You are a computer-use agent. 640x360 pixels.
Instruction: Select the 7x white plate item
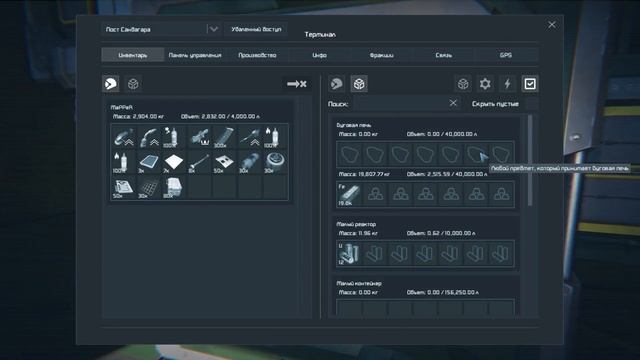click(x=174, y=162)
